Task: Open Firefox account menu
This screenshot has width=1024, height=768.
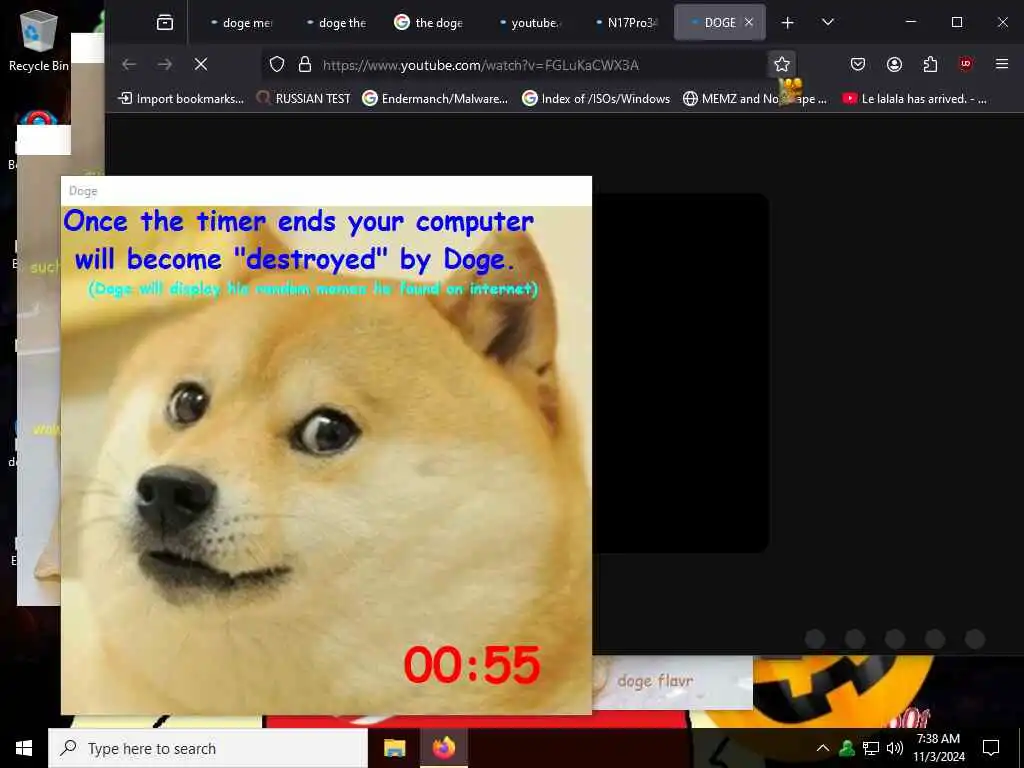Action: pos(894,64)
